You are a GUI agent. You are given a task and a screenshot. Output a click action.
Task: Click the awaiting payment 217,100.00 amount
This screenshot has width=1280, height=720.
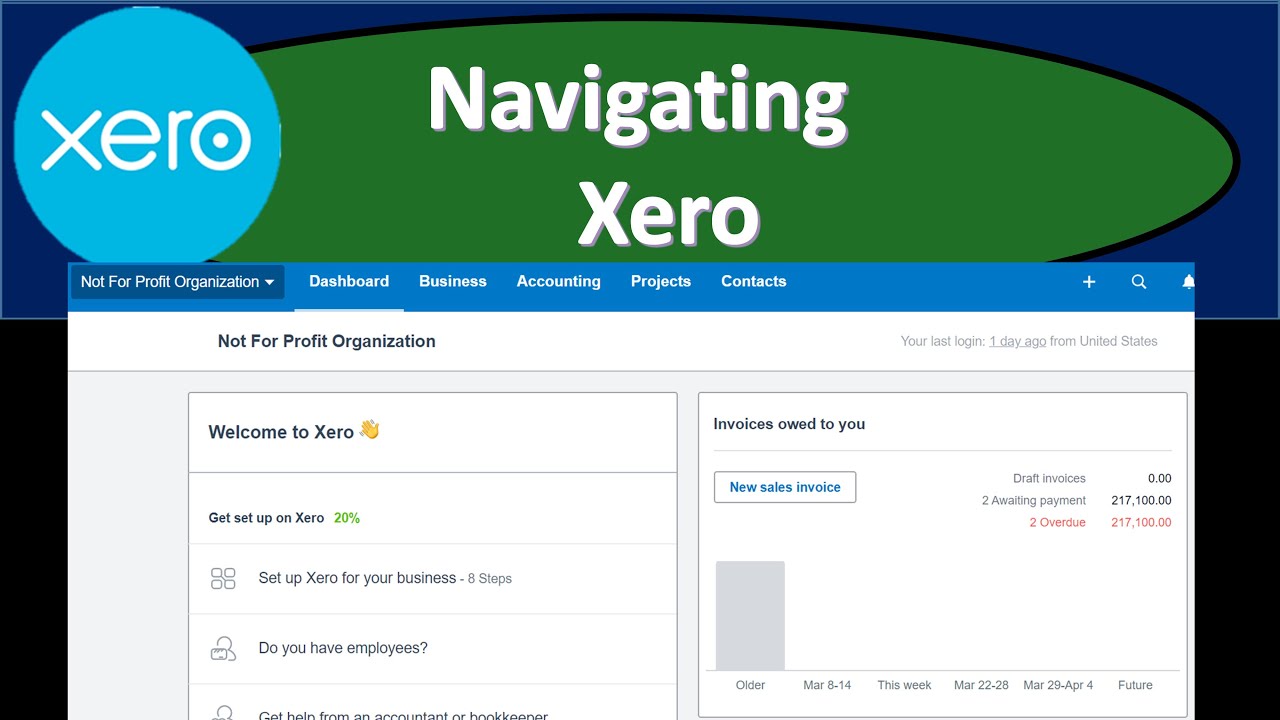(1141, 500)
